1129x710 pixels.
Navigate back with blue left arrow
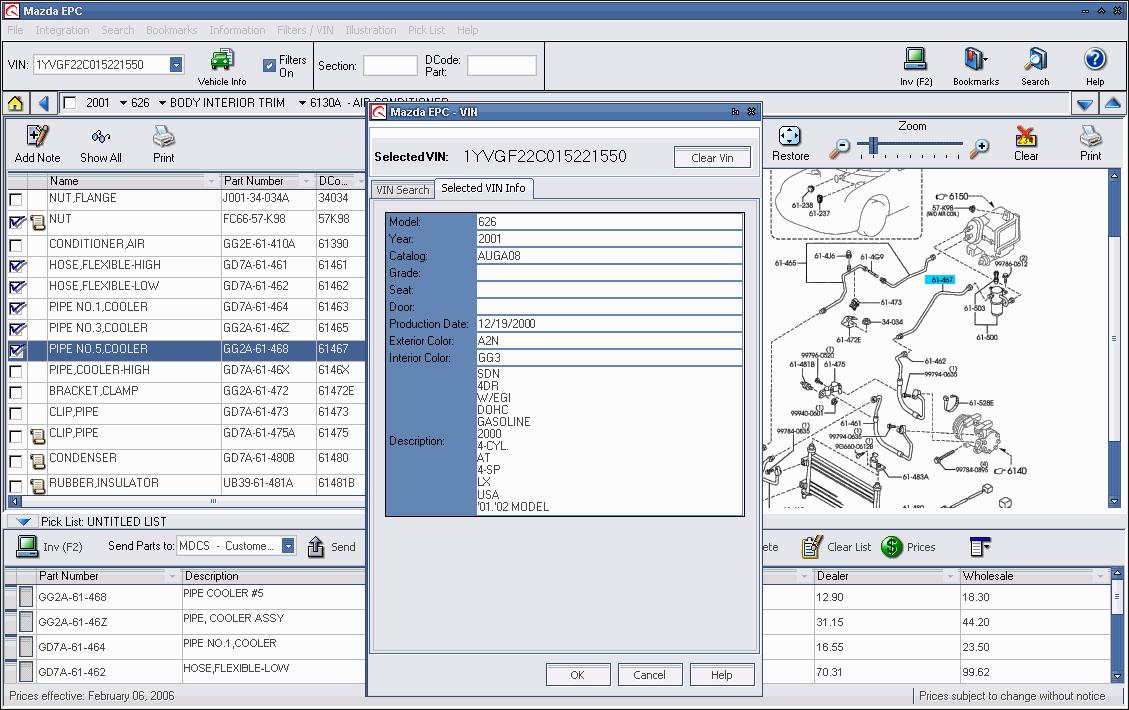click(44, 103)
